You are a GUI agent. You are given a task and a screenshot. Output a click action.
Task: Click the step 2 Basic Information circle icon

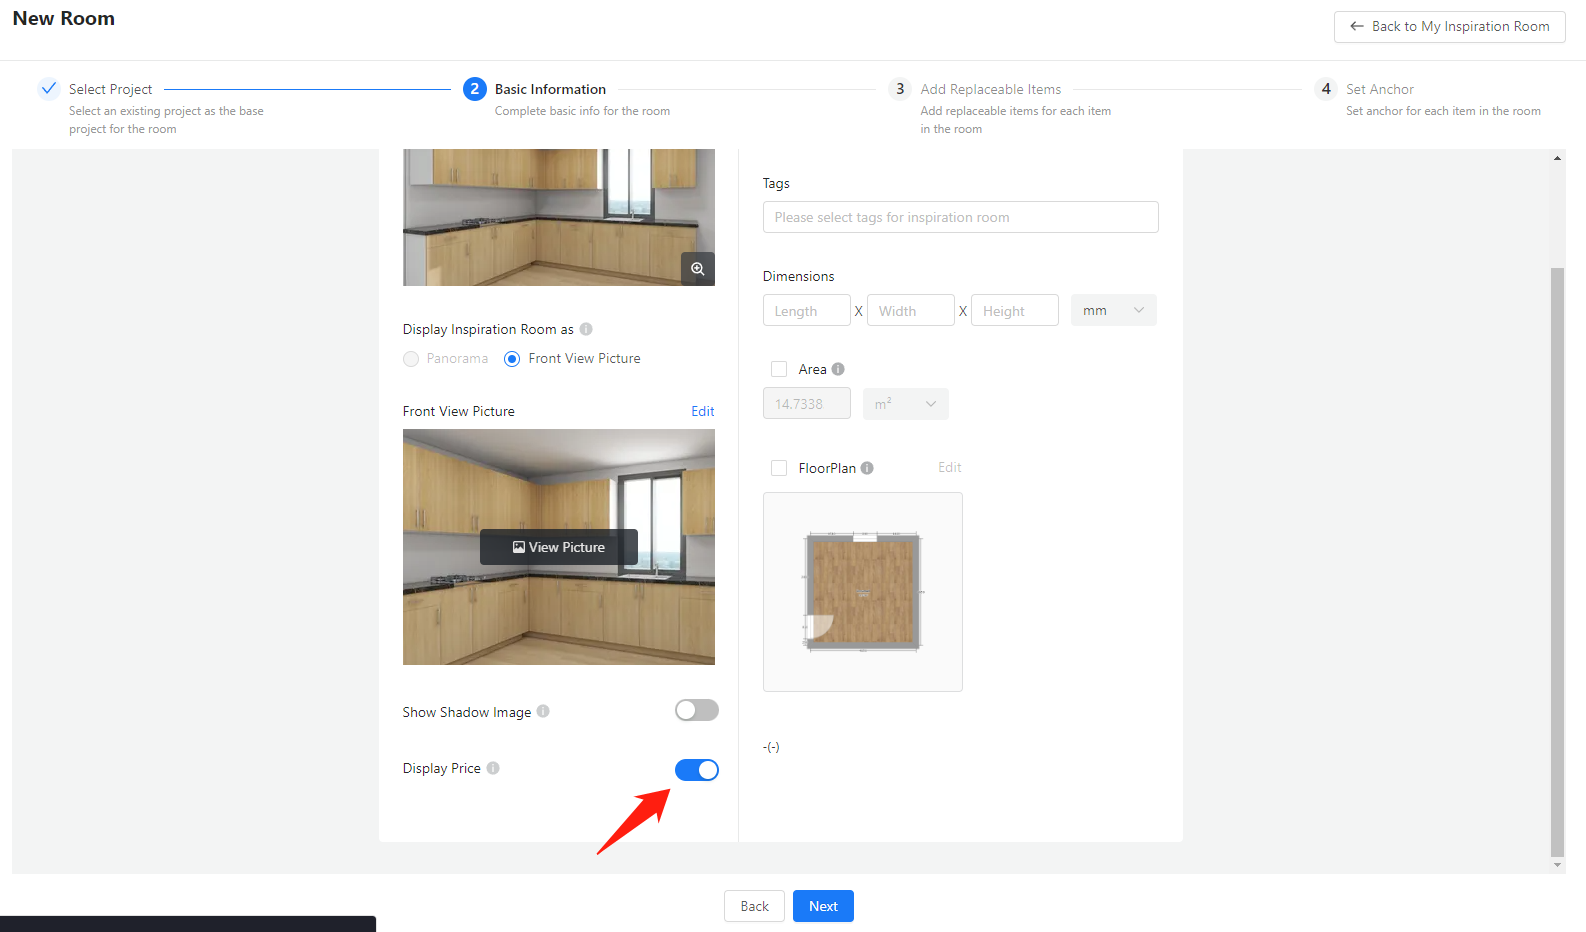[474, 89]
